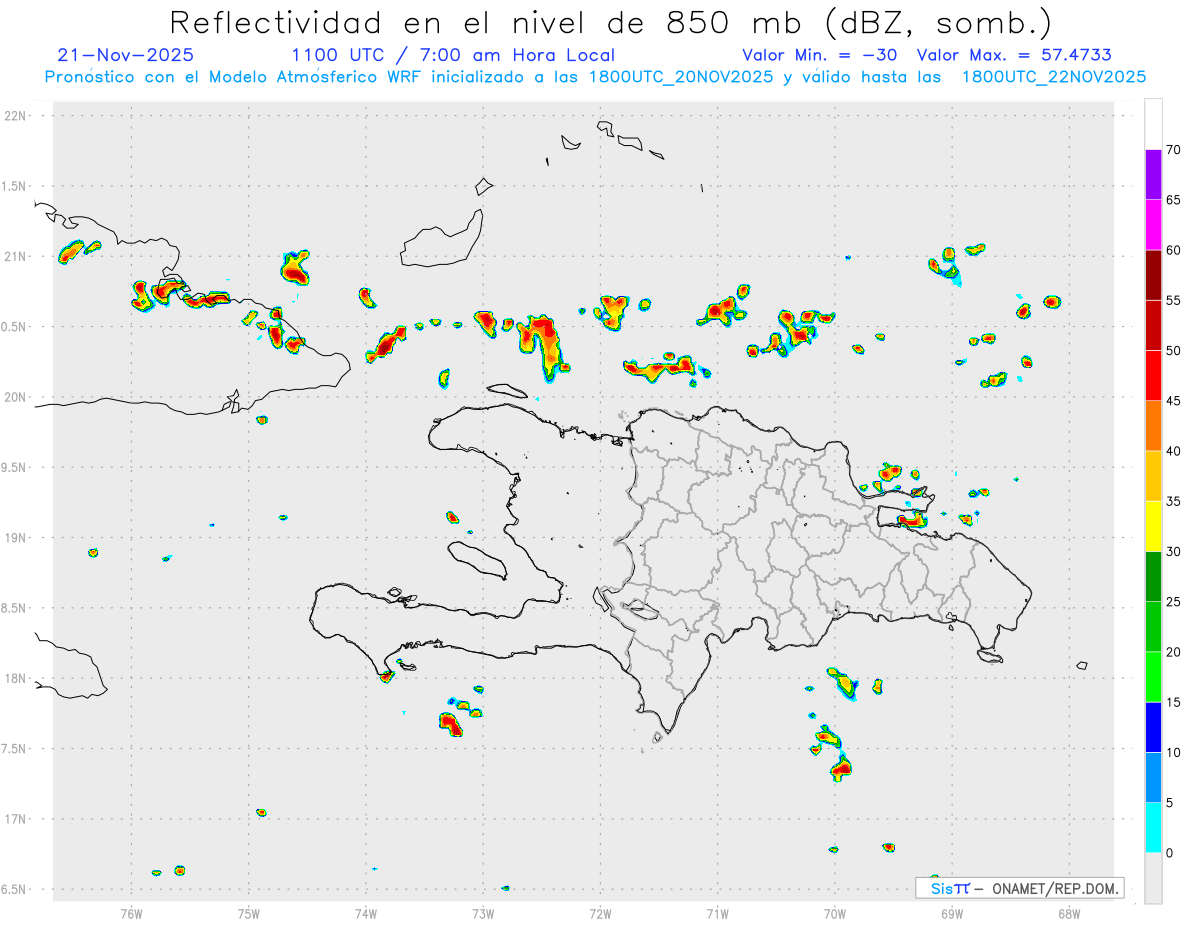Click the latitude axis label '20N'
The height and width of the screenshot is (927, 1200).
tap(16, 398)
